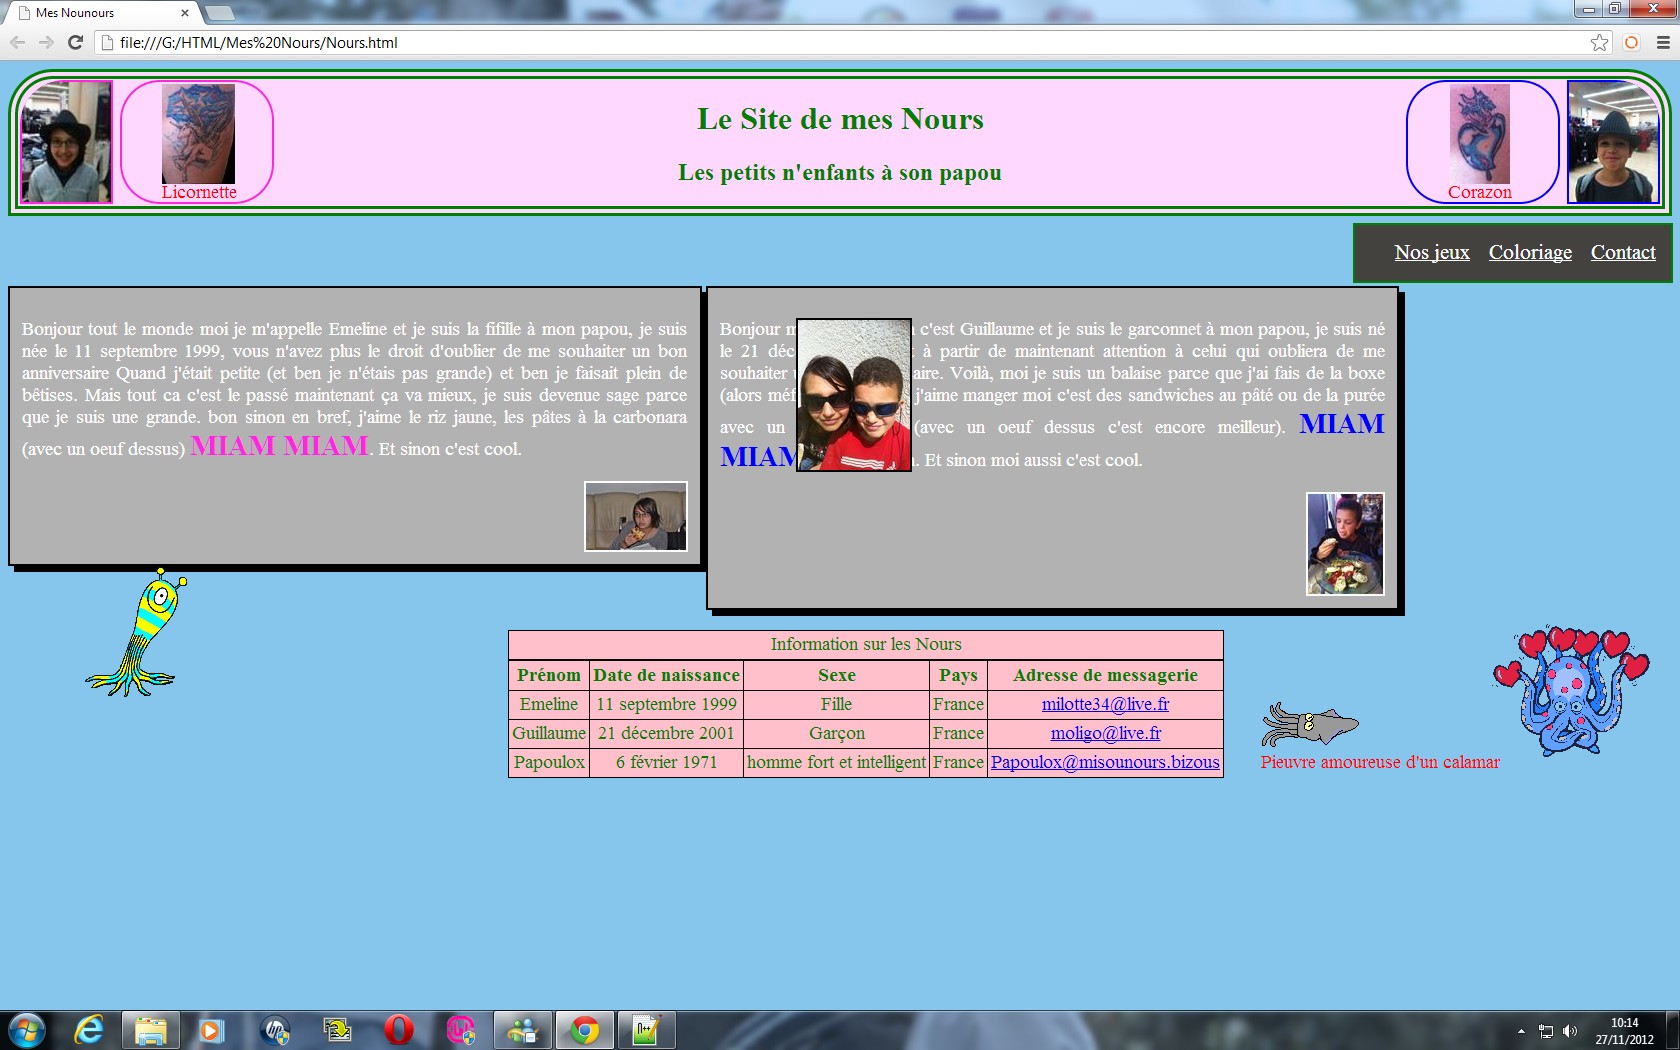Click the photo of Guillaume eating salad

pos(1345,544)
